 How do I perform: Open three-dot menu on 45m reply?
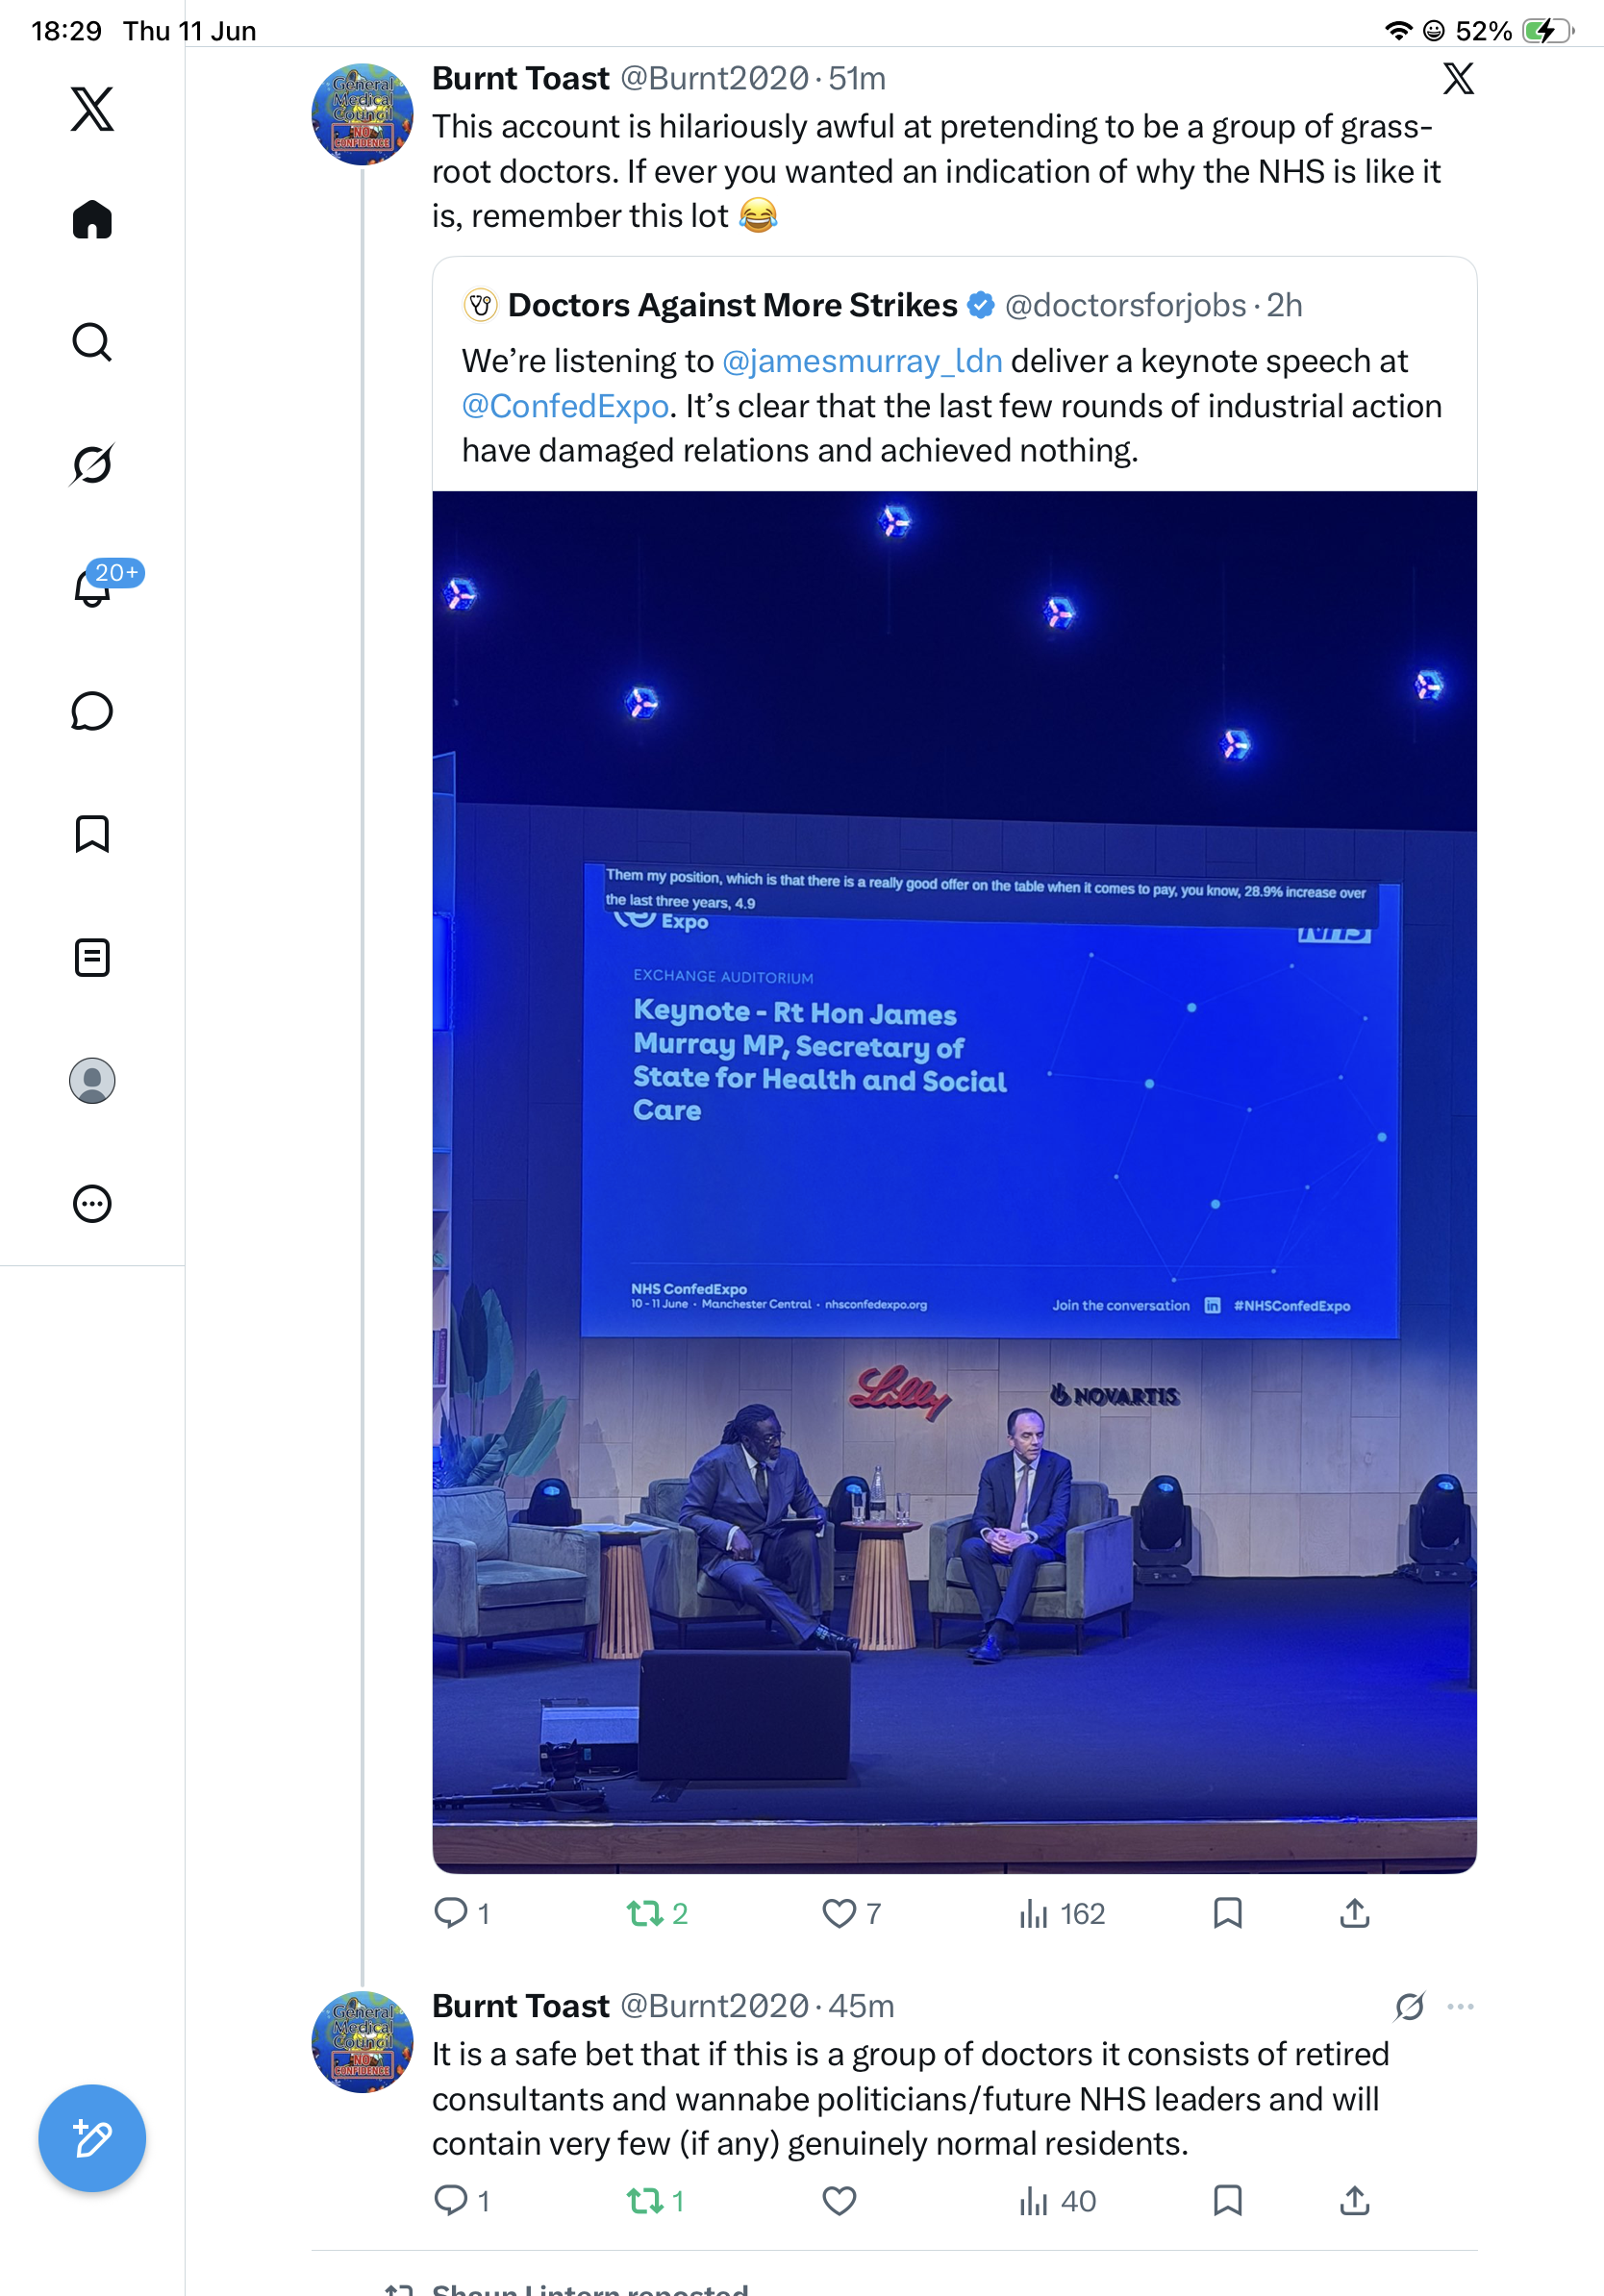coord(1460,2006)
